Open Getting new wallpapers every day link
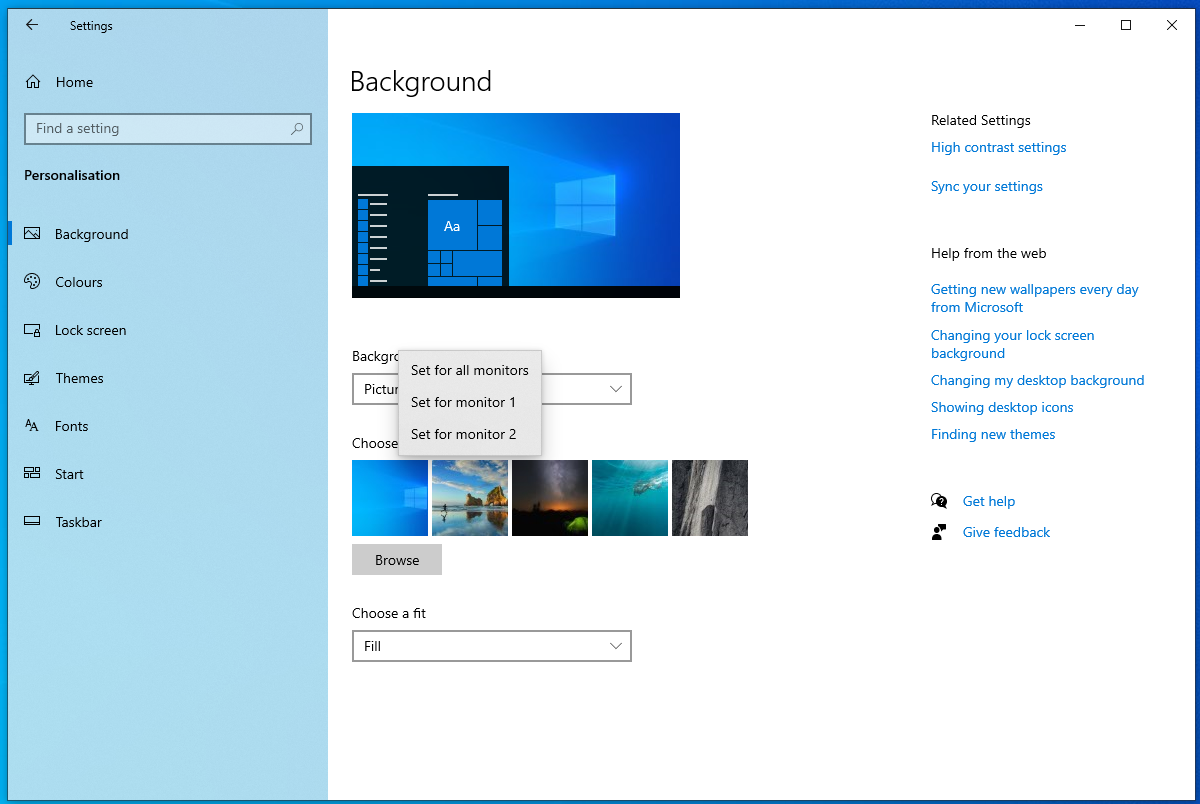The height and width of the screenshot is (804, 1200). click(x=1035, y=298)
